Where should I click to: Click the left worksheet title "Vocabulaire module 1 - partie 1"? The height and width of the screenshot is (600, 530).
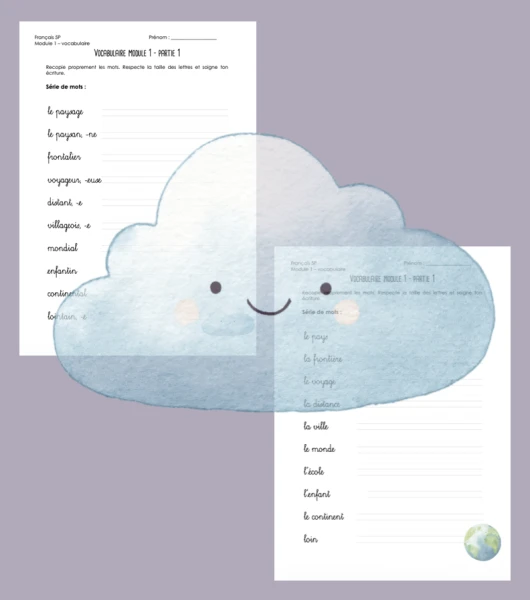pyautogui.click(x=137, y=53)
